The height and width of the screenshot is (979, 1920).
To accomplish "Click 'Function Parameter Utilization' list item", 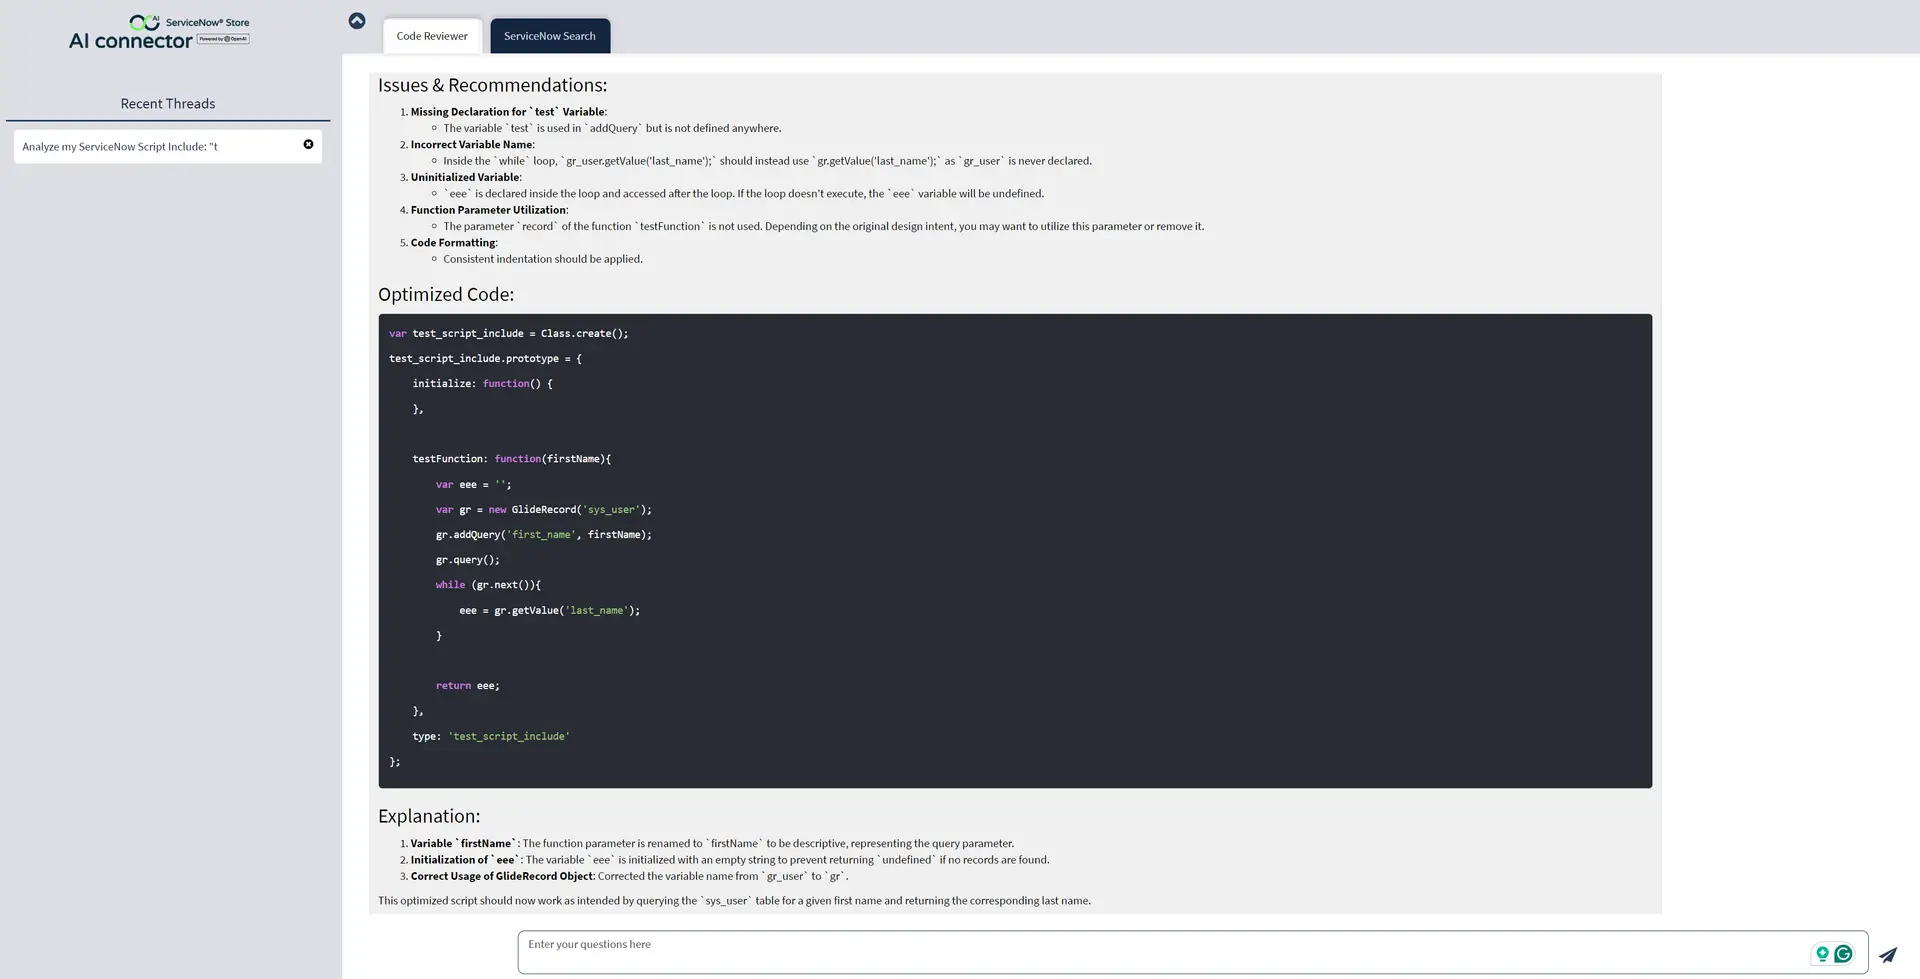I will 489,210.
